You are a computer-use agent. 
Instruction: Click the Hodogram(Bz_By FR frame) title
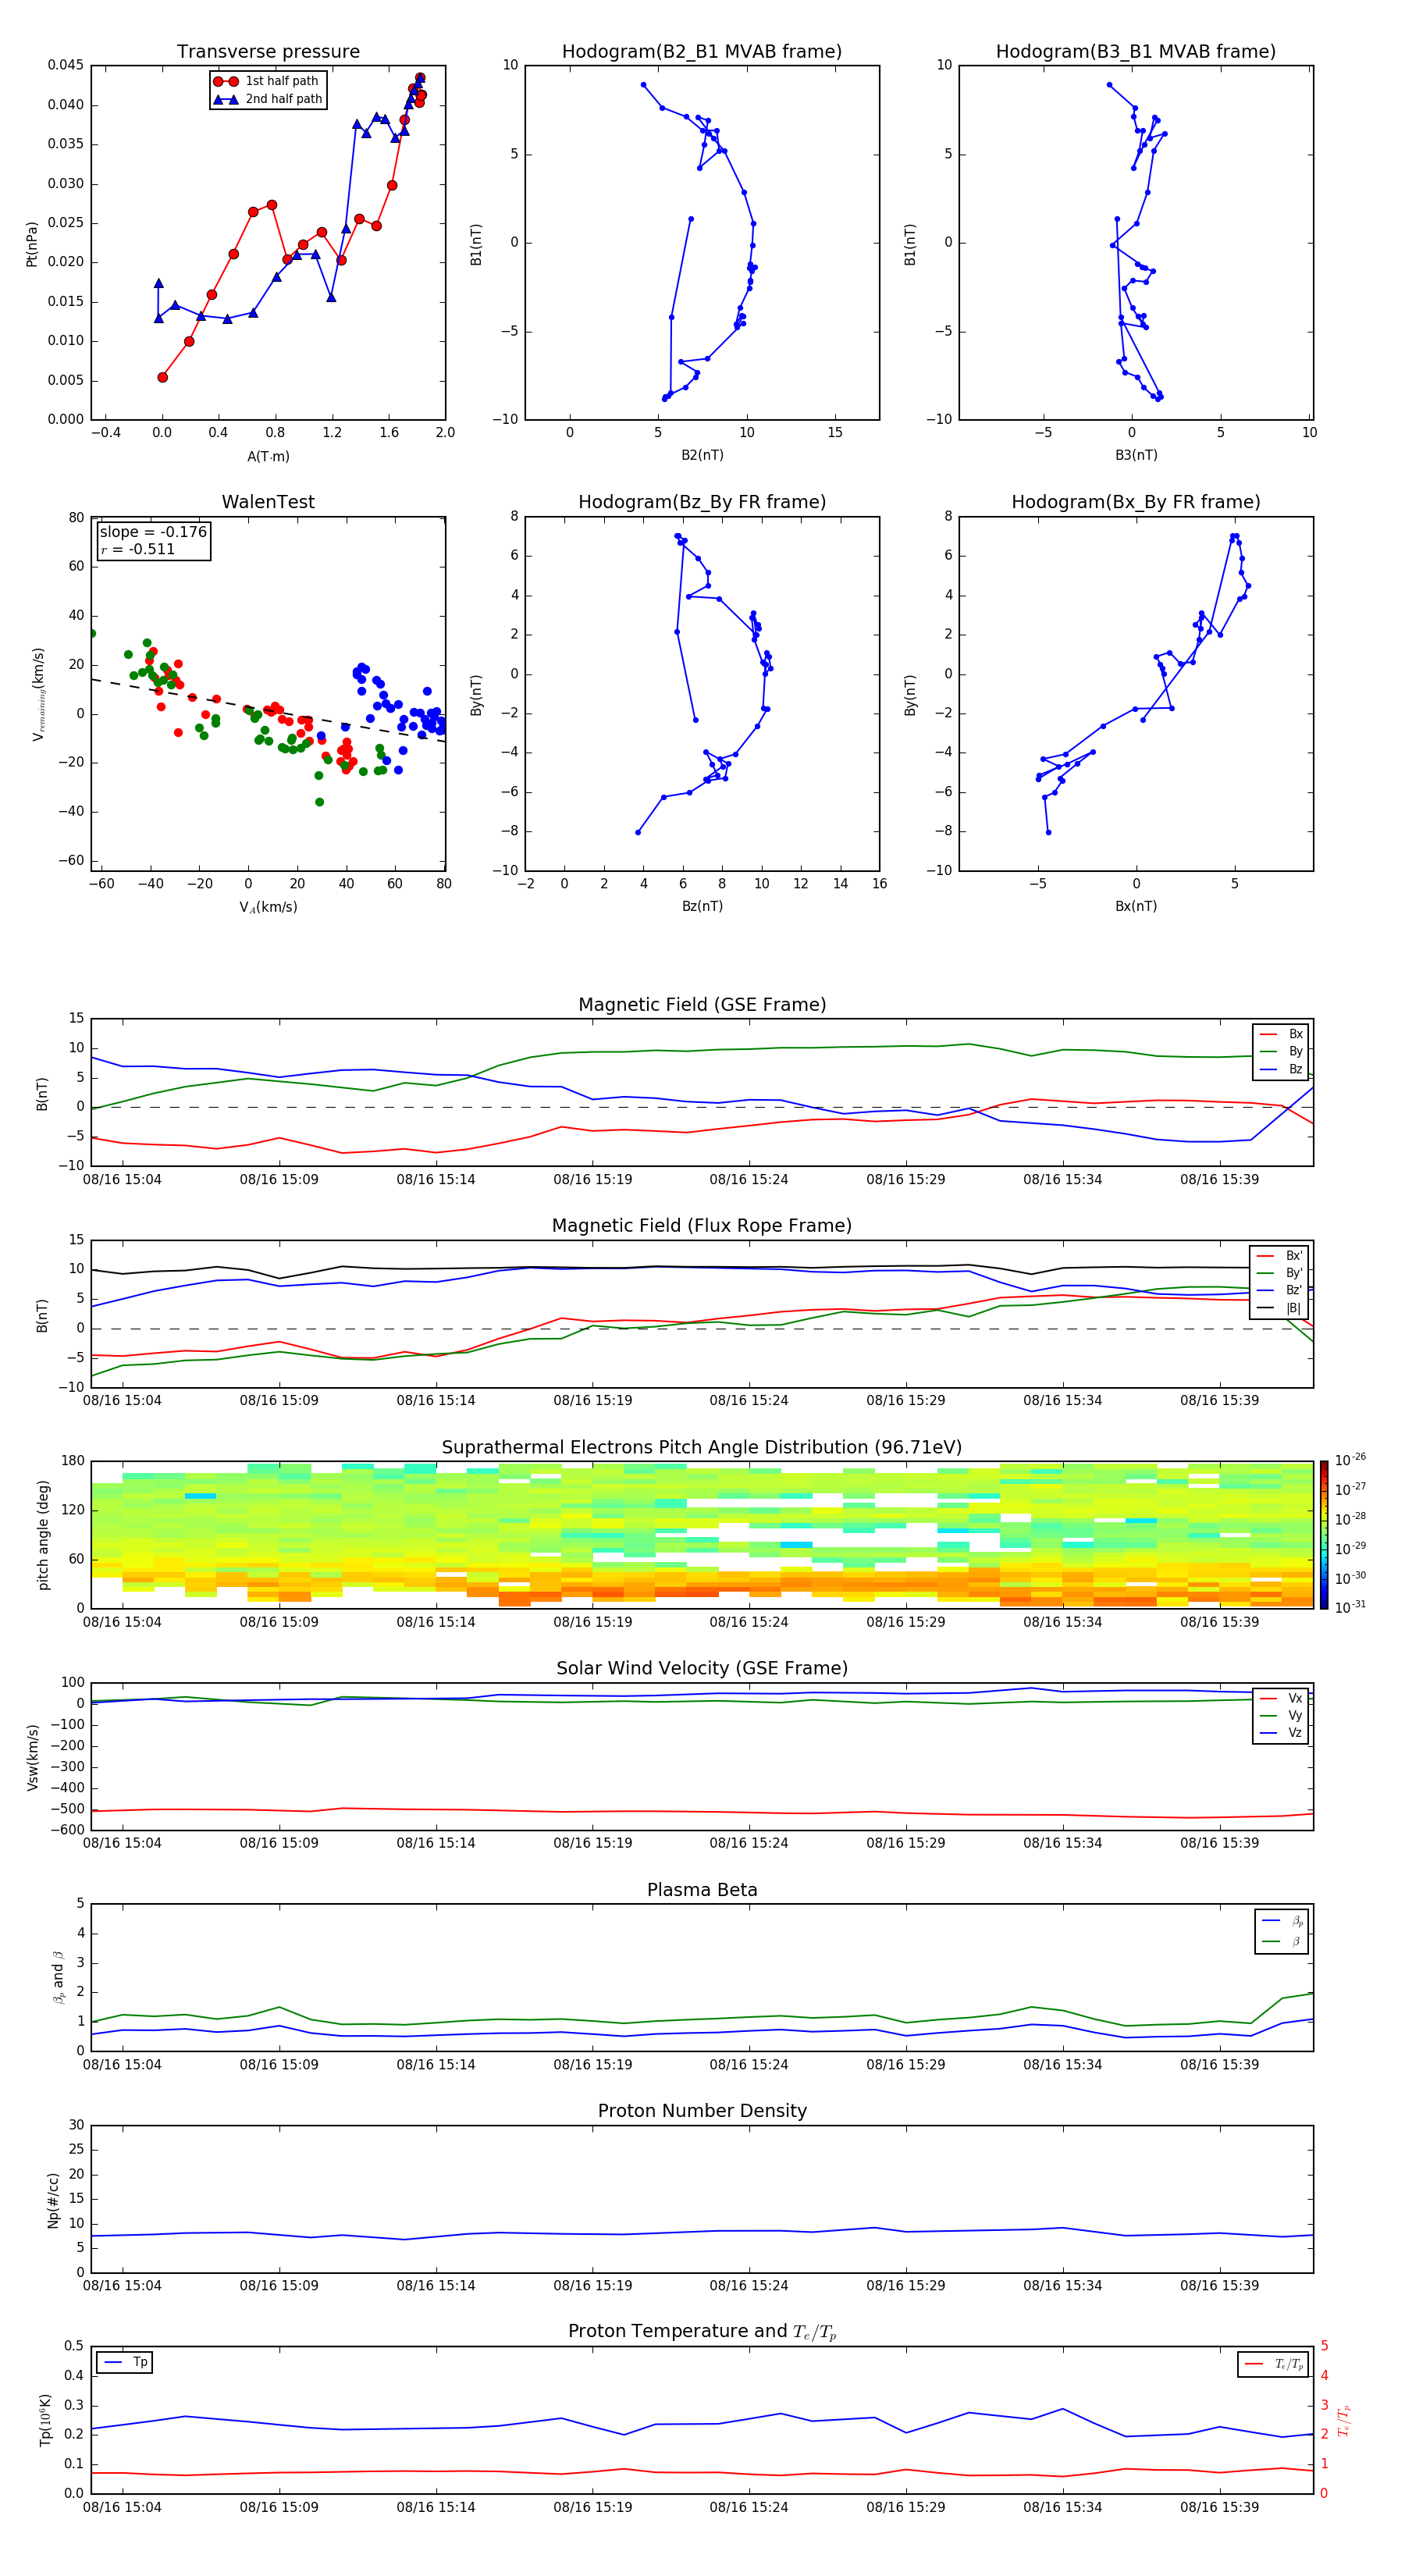[701, 502]
